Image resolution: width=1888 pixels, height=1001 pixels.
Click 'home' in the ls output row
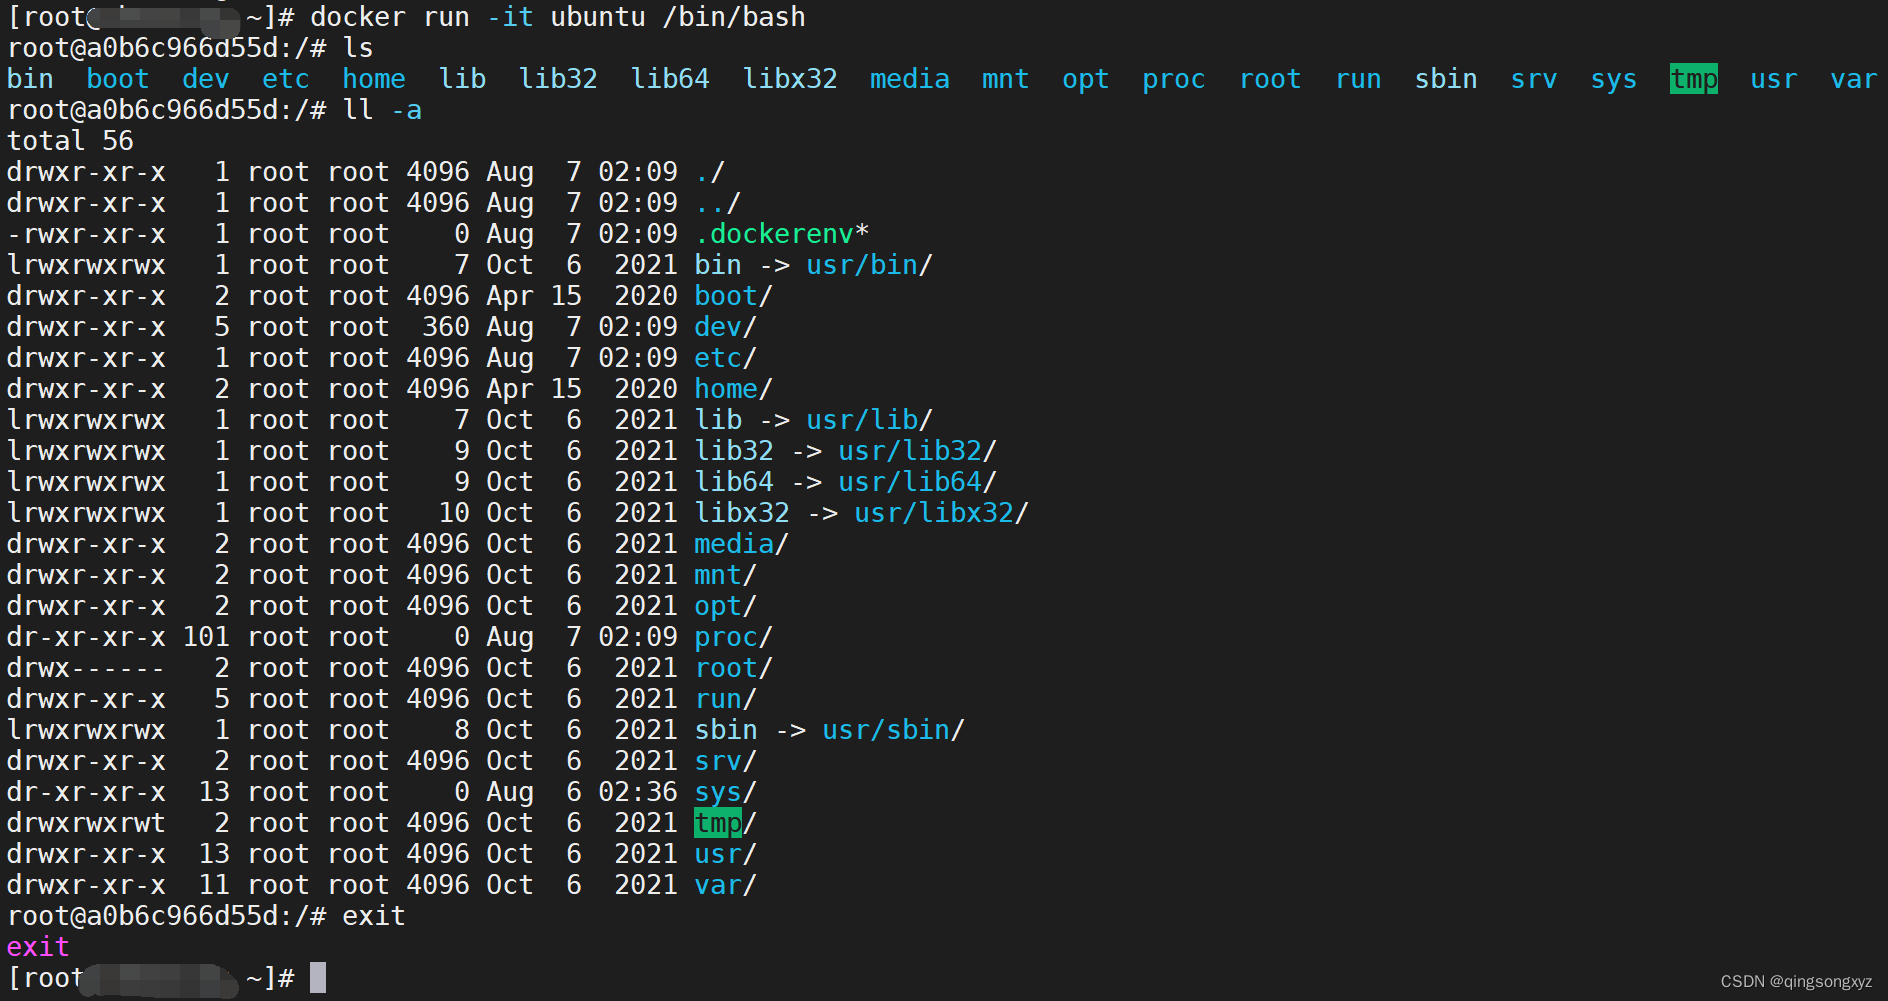(x=374, y=79)
